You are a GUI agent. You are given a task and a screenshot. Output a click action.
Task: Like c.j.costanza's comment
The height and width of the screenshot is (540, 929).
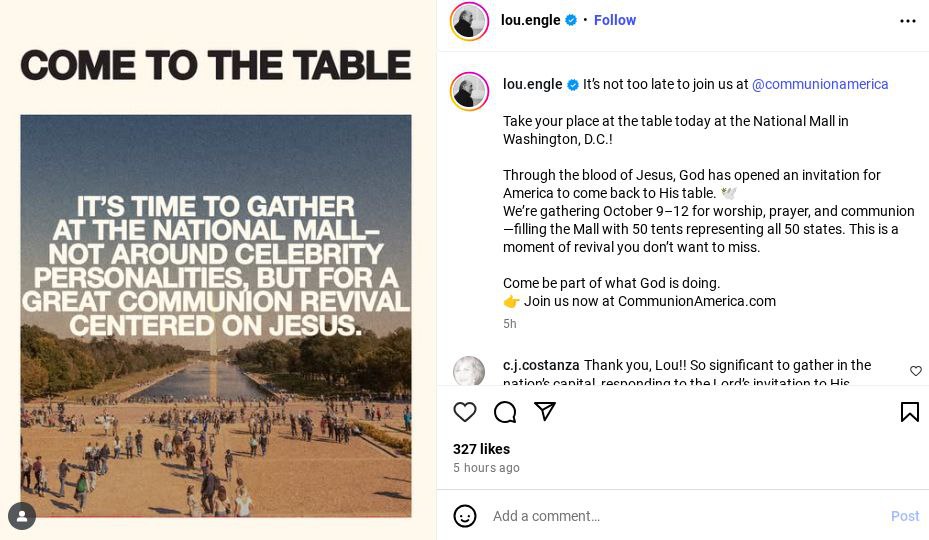[x=915, y=371]
